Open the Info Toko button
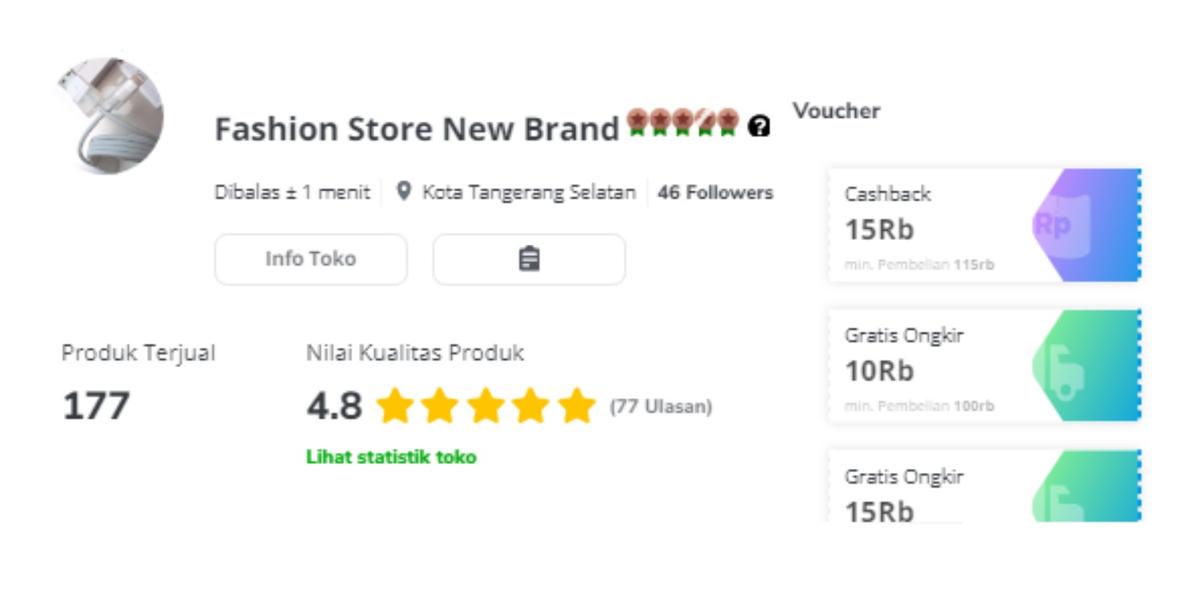The width and height of the screenshot is (1200, 600). pos(311,259)
